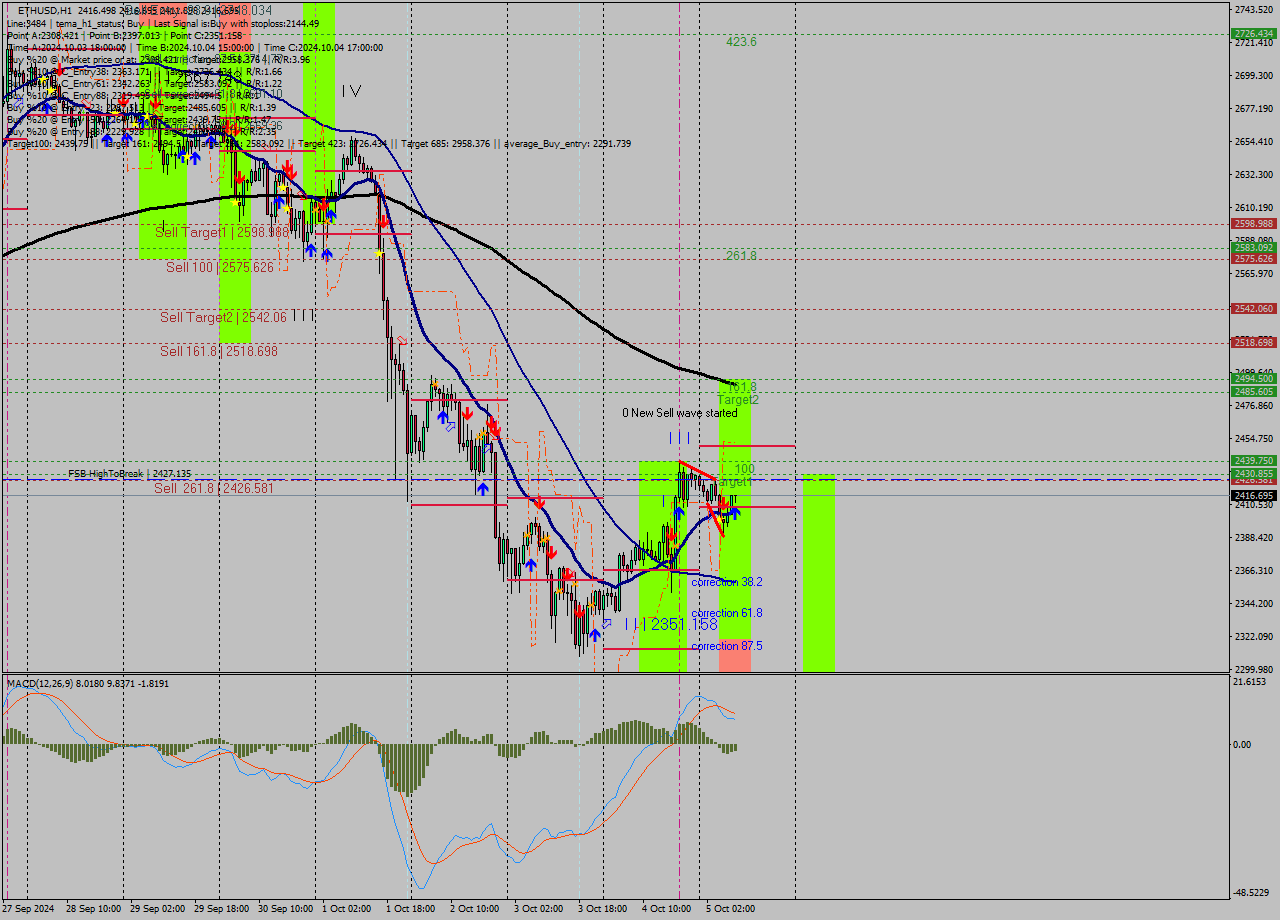
Task: Click the 'Target 685: 2958.376' text
Action: (445, 143)
